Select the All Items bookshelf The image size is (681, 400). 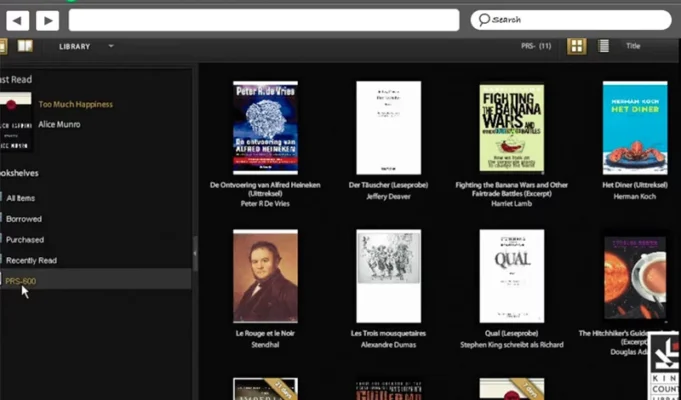(20, 198)
